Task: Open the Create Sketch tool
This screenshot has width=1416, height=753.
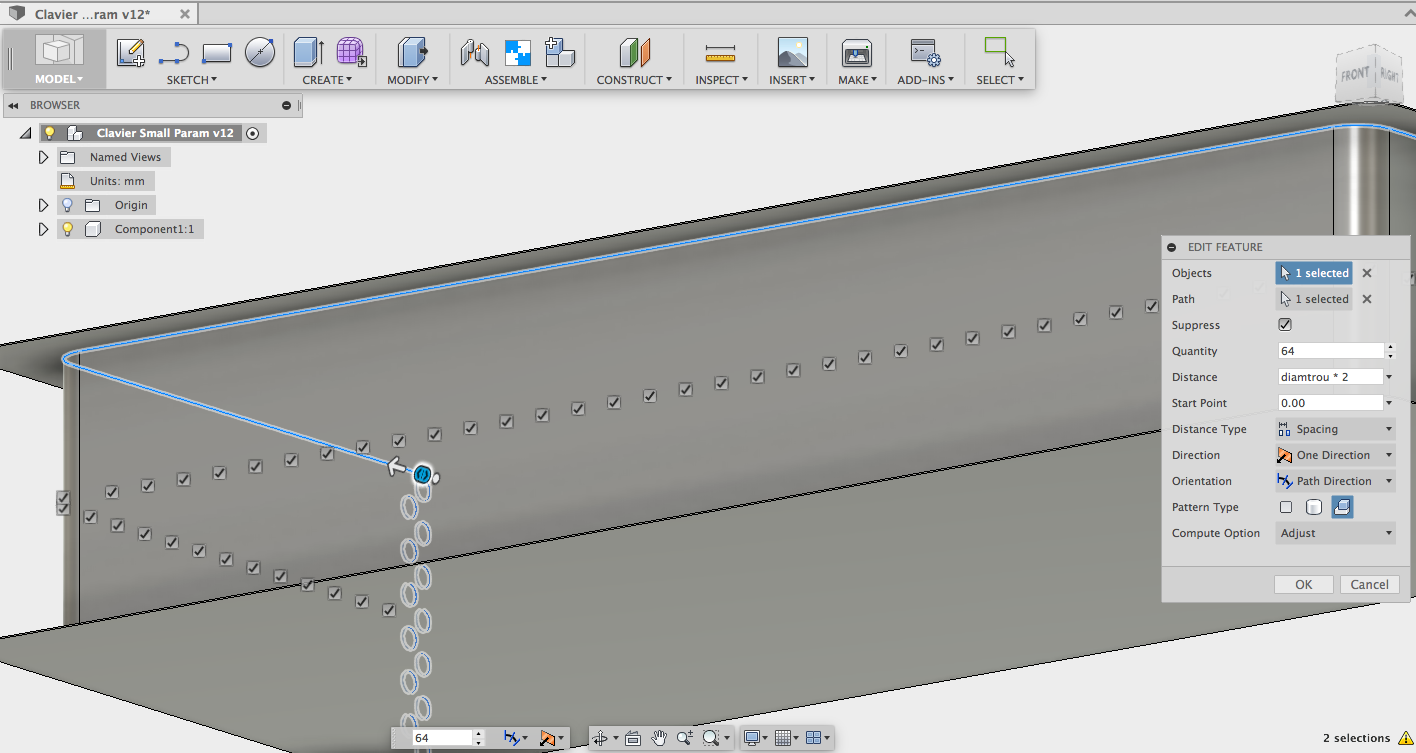Action: pos(130,52)
